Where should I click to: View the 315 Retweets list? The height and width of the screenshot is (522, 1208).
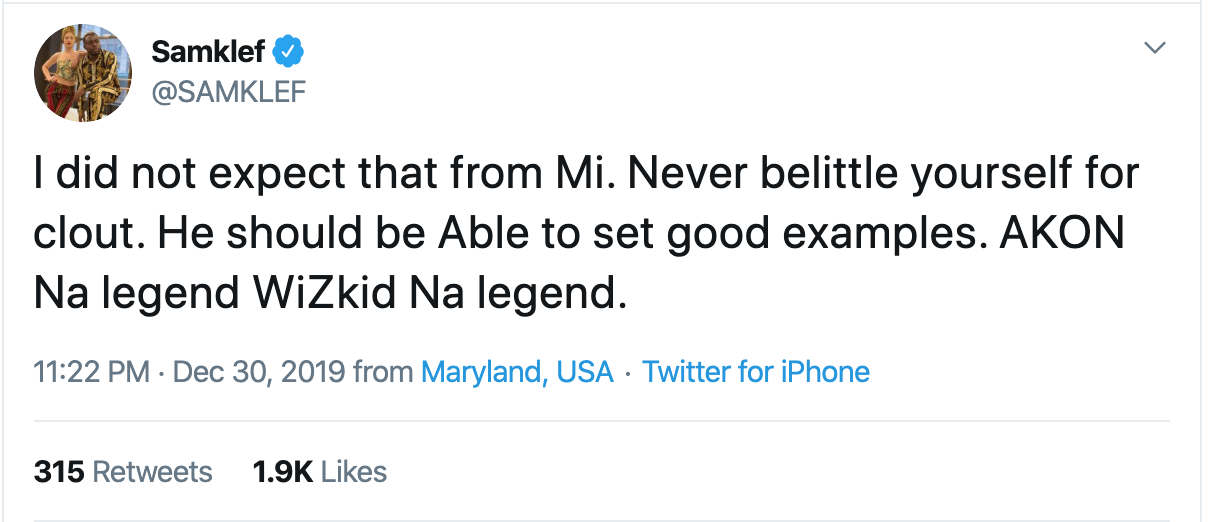(x=123, y=471)
